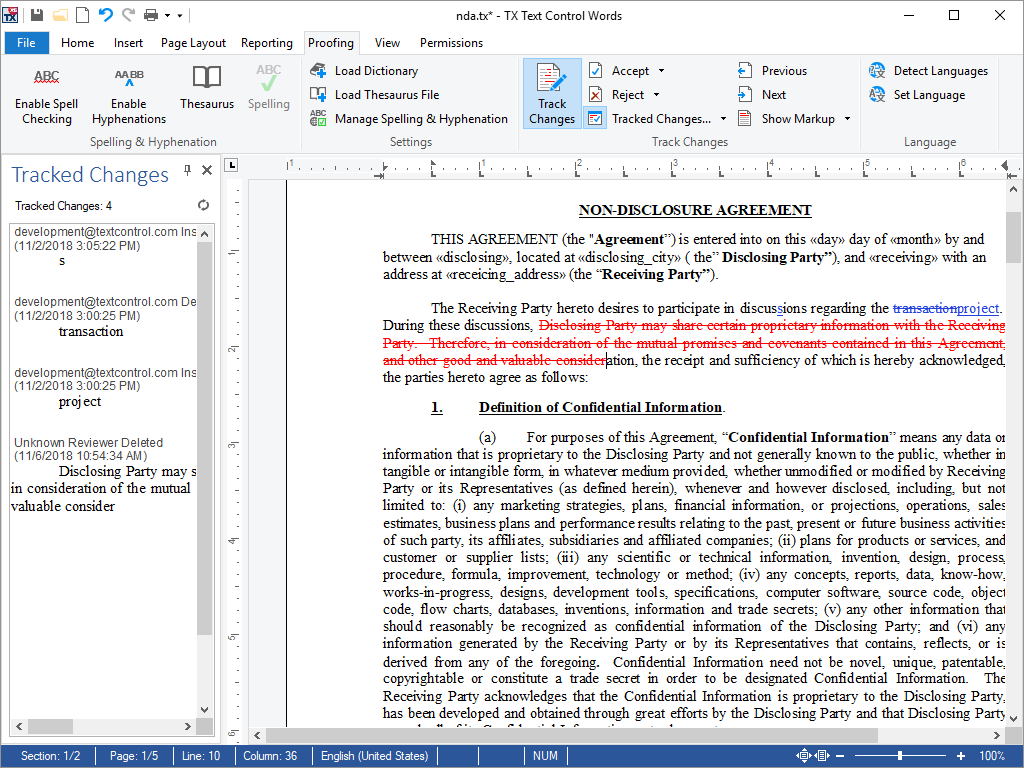Open the Show Markup dropdown
The height and width of the screenshot is (768, 1024).
pos(847,119)
